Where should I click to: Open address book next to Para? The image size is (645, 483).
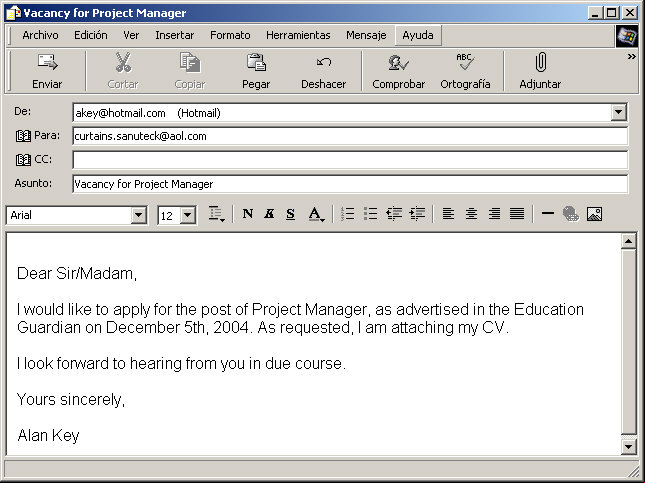point(23,136)
